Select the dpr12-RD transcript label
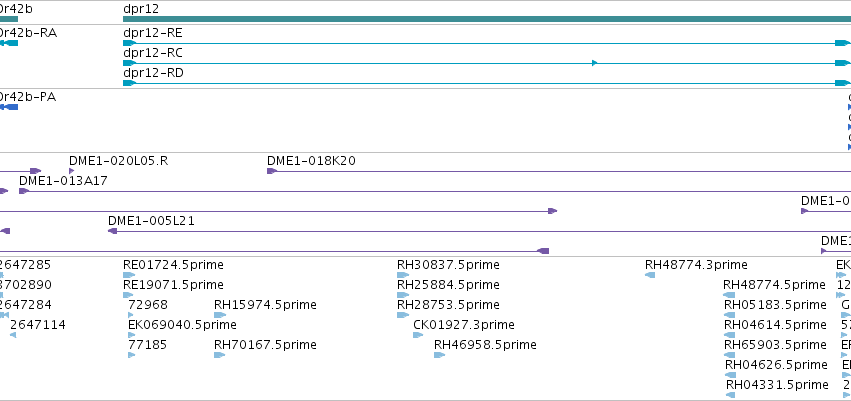Viewport: 851px width, 401px height. (153, 73)
